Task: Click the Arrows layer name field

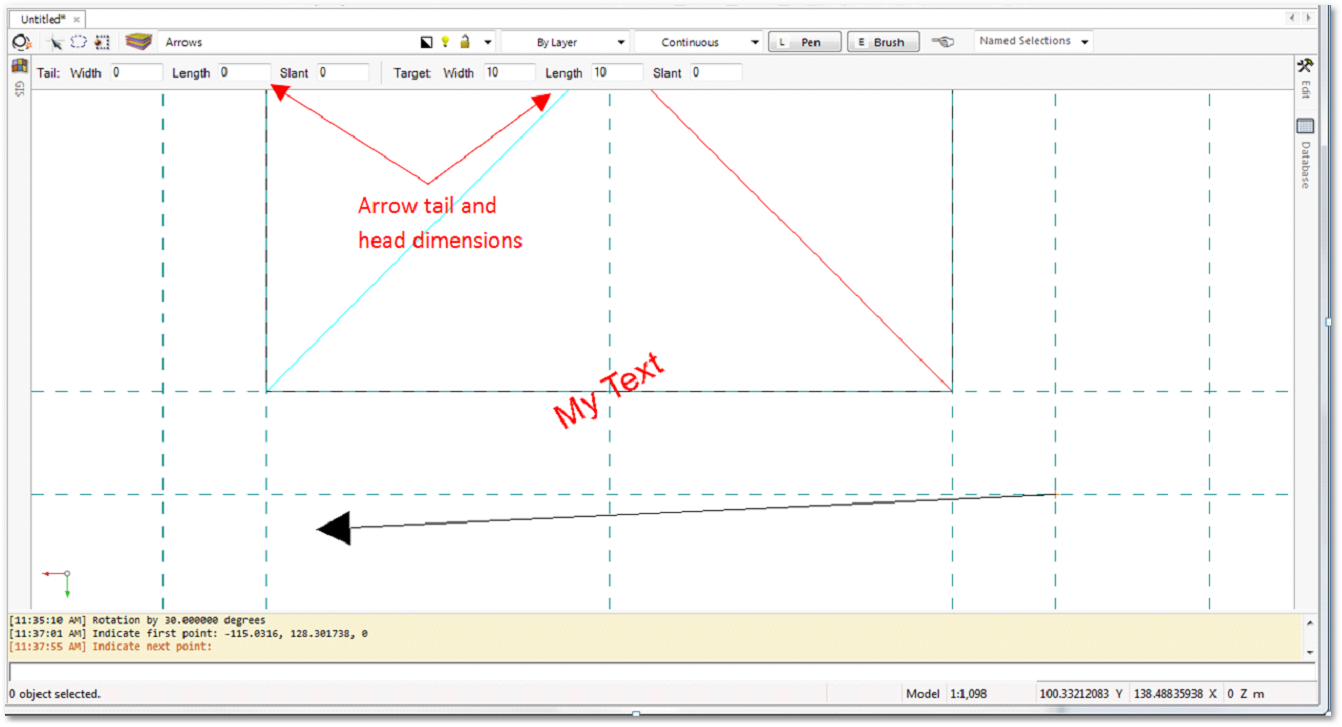Action: pyautogui.click(x=288, y=42)
